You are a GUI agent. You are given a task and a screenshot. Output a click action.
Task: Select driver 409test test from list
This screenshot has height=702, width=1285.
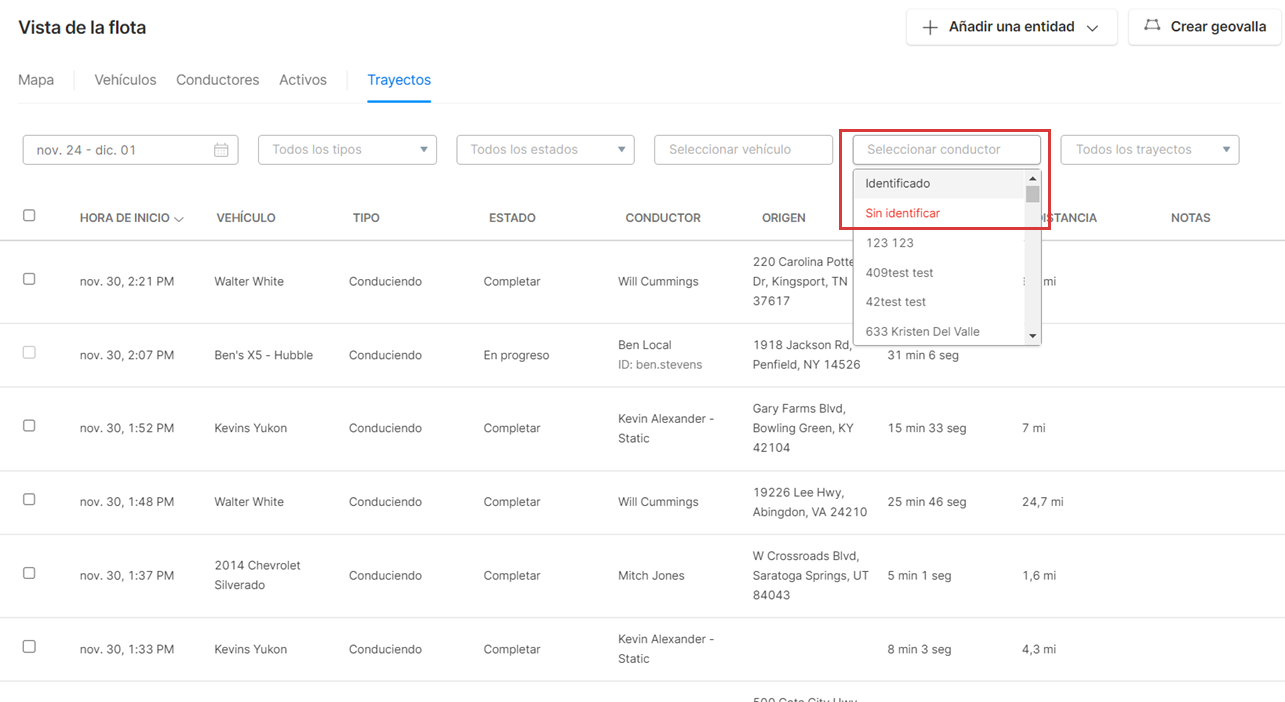coord(939,272)
